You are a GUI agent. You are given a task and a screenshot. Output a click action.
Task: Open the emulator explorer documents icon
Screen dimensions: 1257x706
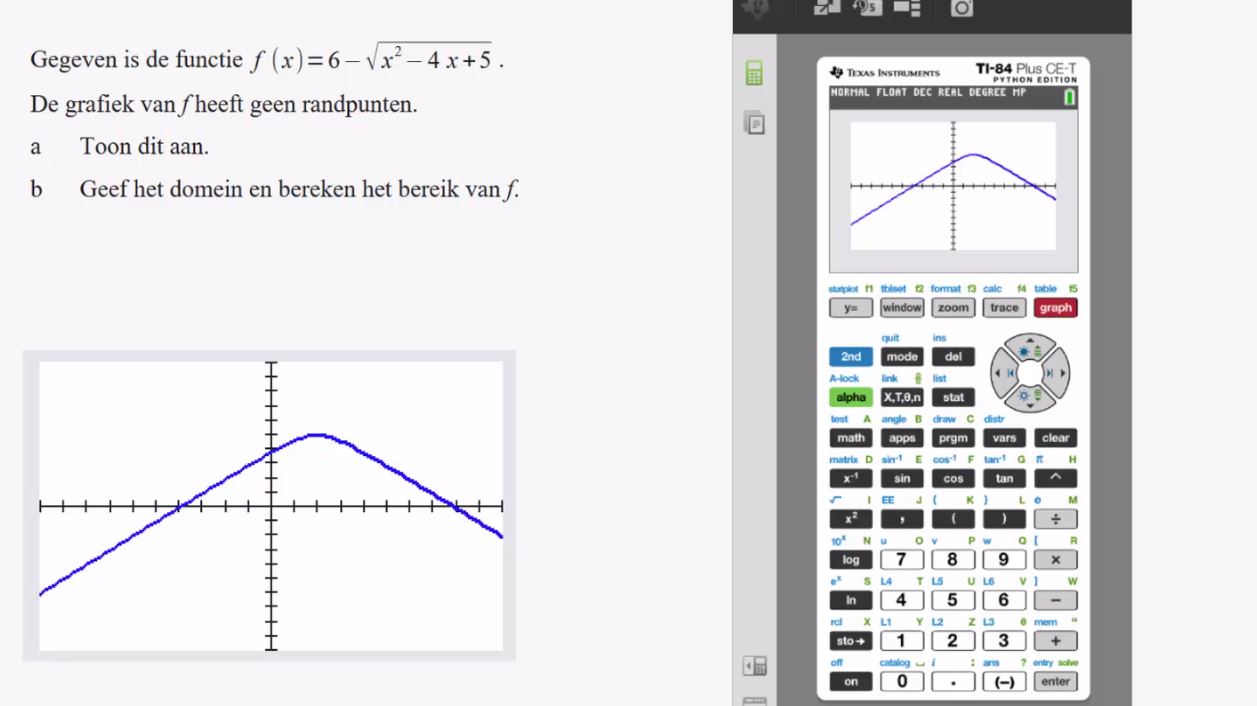pyautogui.click(x=754, y=123)
